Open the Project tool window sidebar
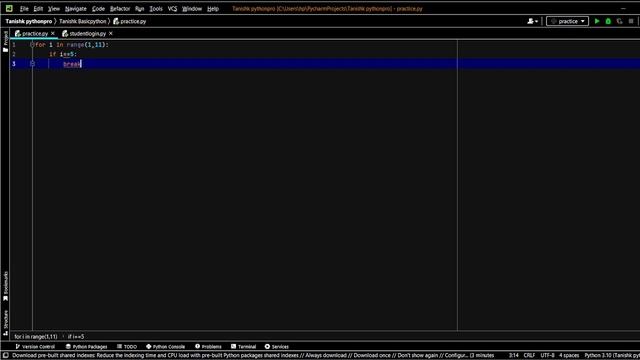This screenshot has height=360, width=640. (x=5, y=41)
